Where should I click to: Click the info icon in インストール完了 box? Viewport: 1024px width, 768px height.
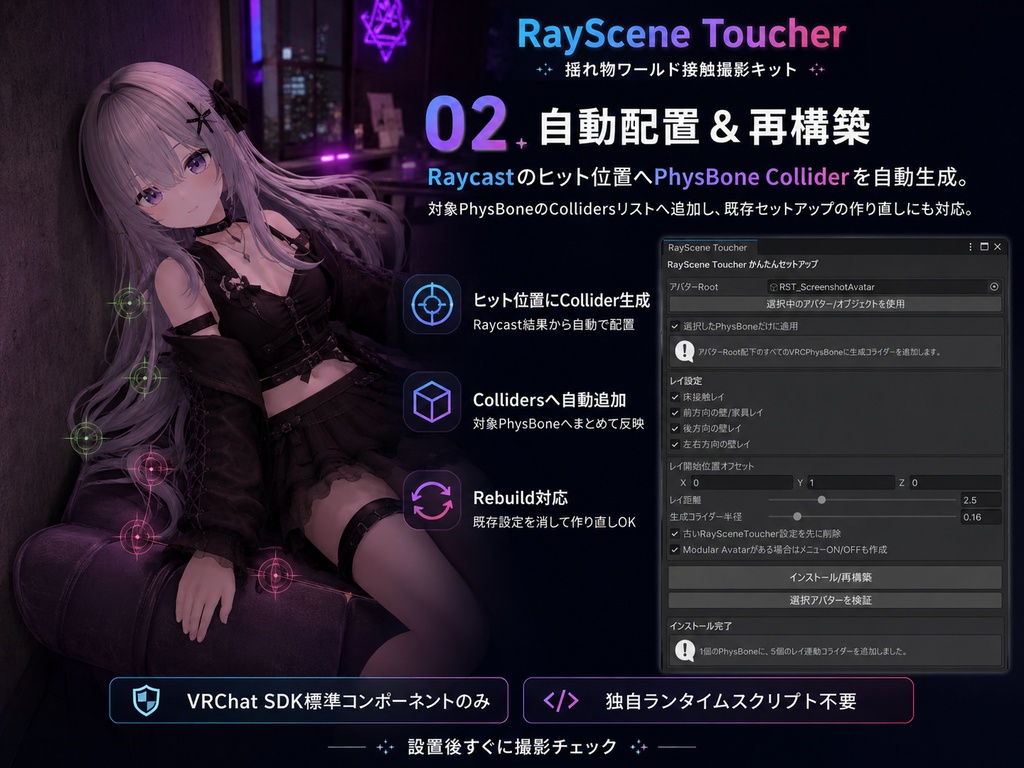(684, 650)
